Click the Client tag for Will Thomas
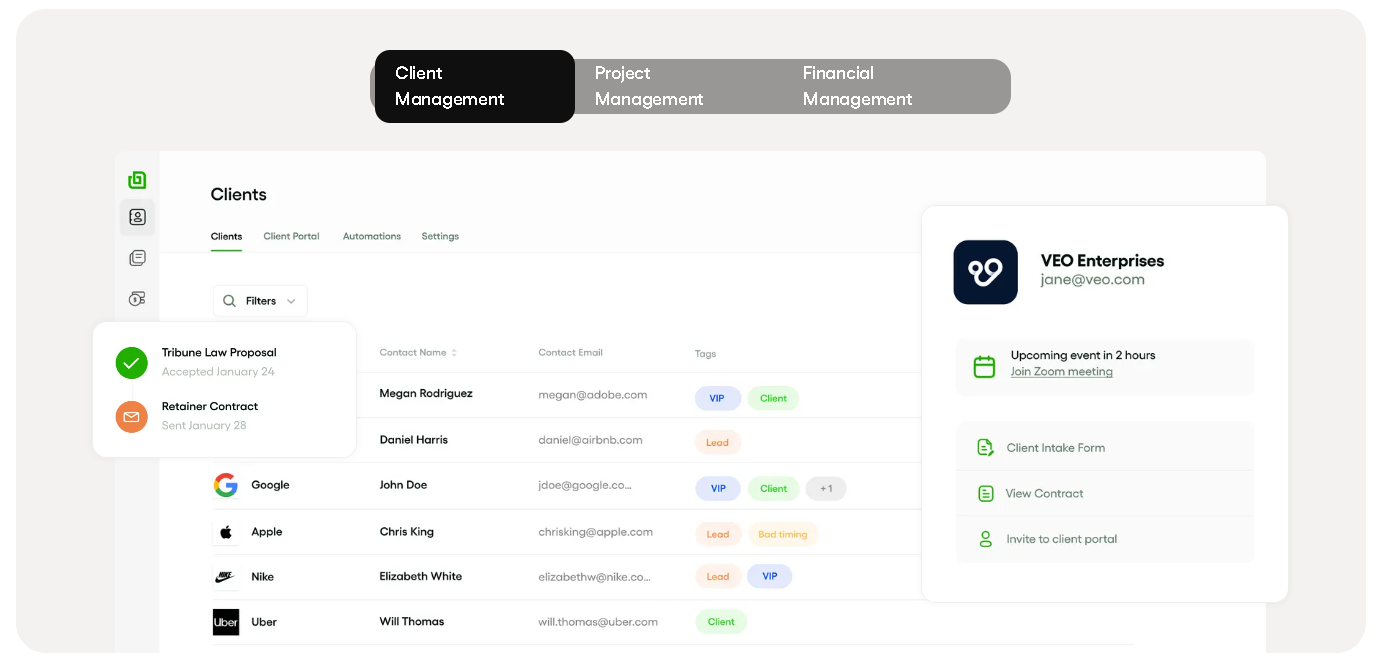This screenshot has height=663, width=1377. pos(721,622)
